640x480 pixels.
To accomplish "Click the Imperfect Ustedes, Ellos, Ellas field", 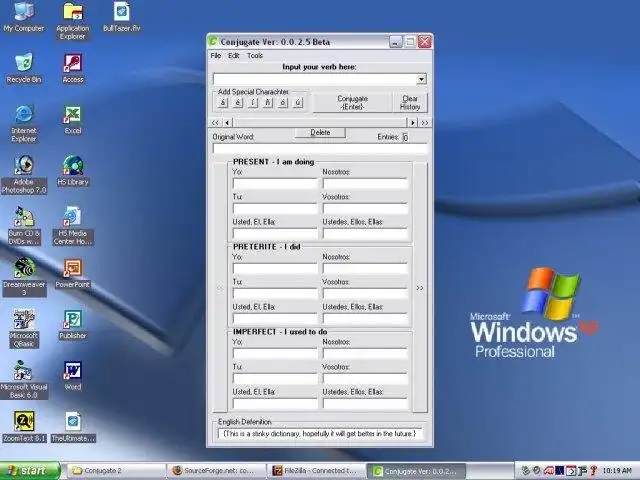I will coord(365,404).
